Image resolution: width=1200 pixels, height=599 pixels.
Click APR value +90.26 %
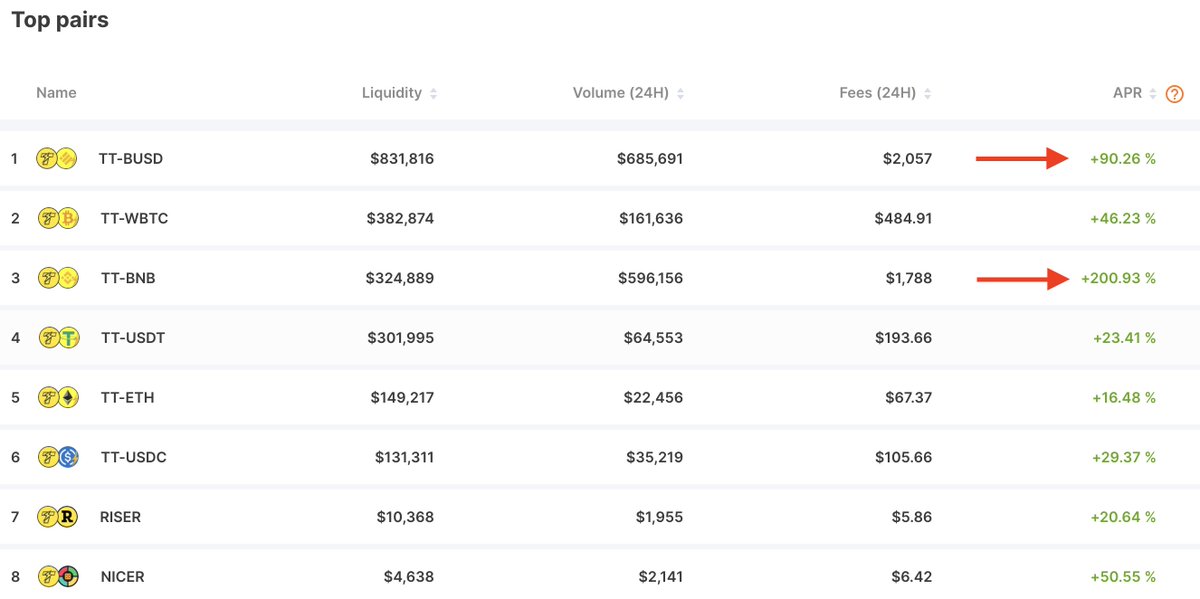1123,159
